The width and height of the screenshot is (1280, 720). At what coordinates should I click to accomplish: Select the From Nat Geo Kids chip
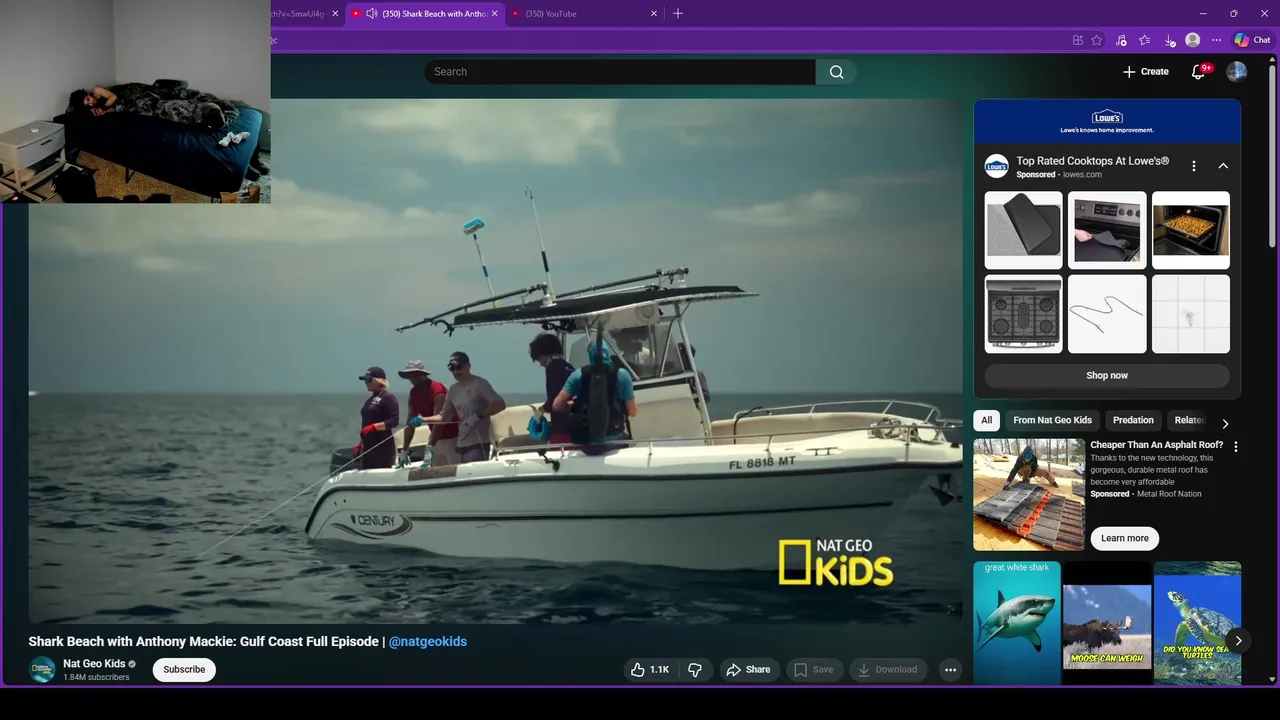1052,420
